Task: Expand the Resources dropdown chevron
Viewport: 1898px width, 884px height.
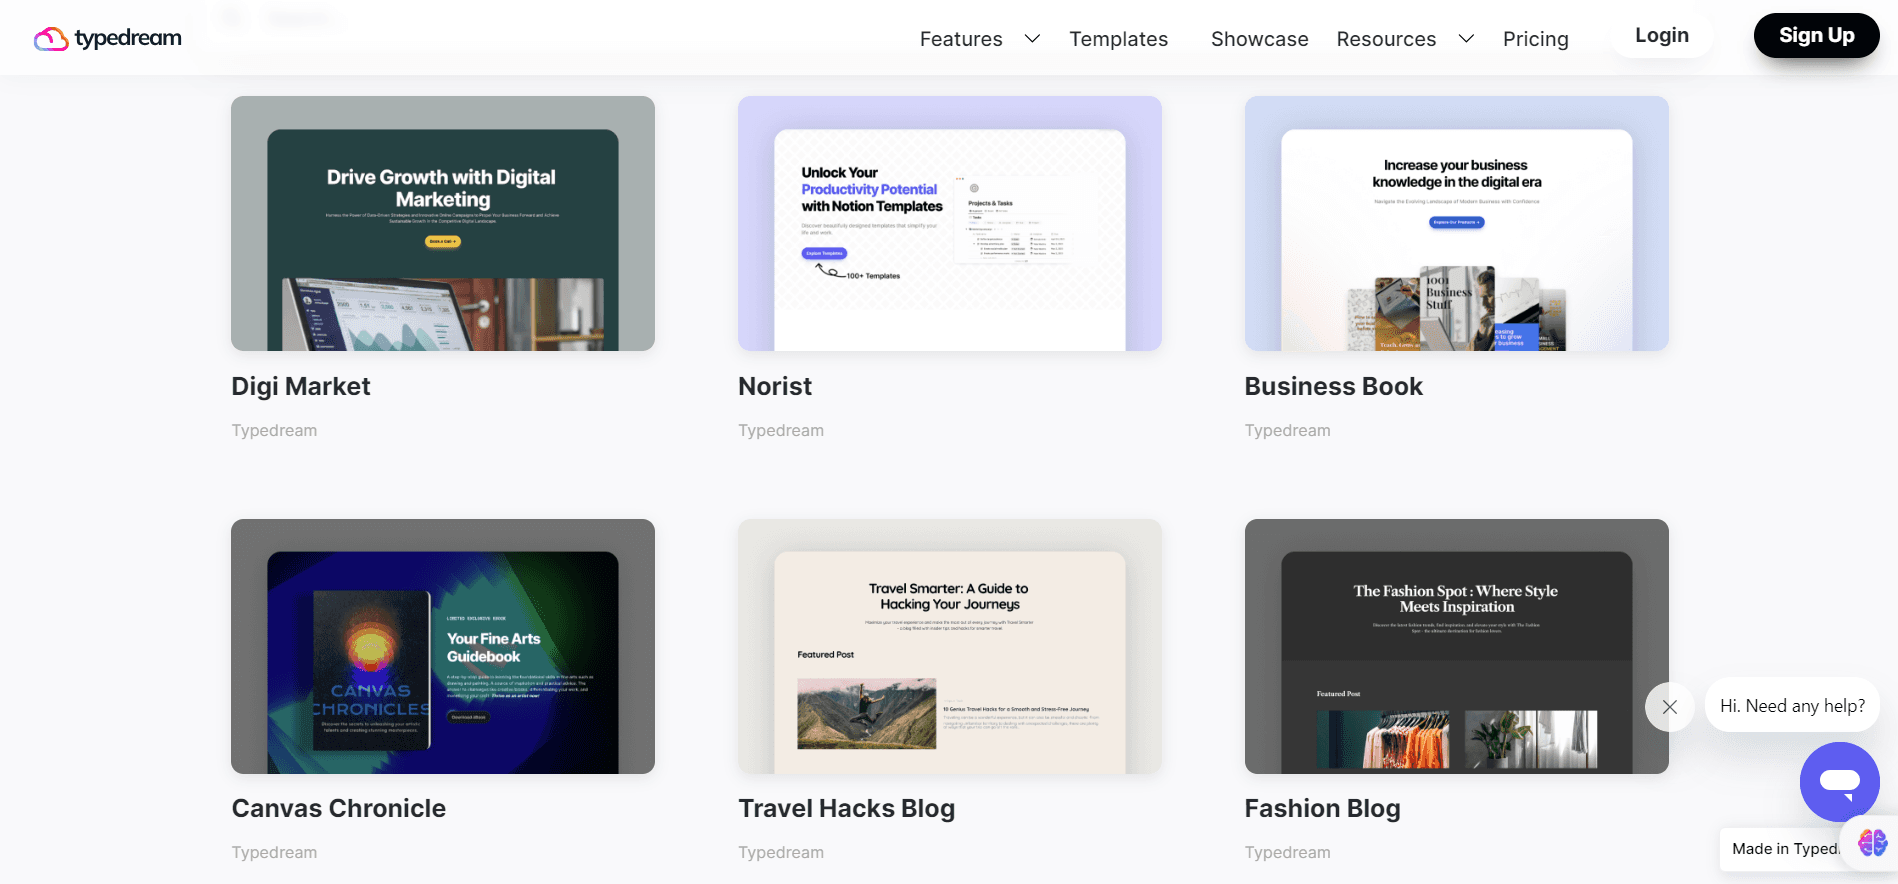Action: 1466,39
